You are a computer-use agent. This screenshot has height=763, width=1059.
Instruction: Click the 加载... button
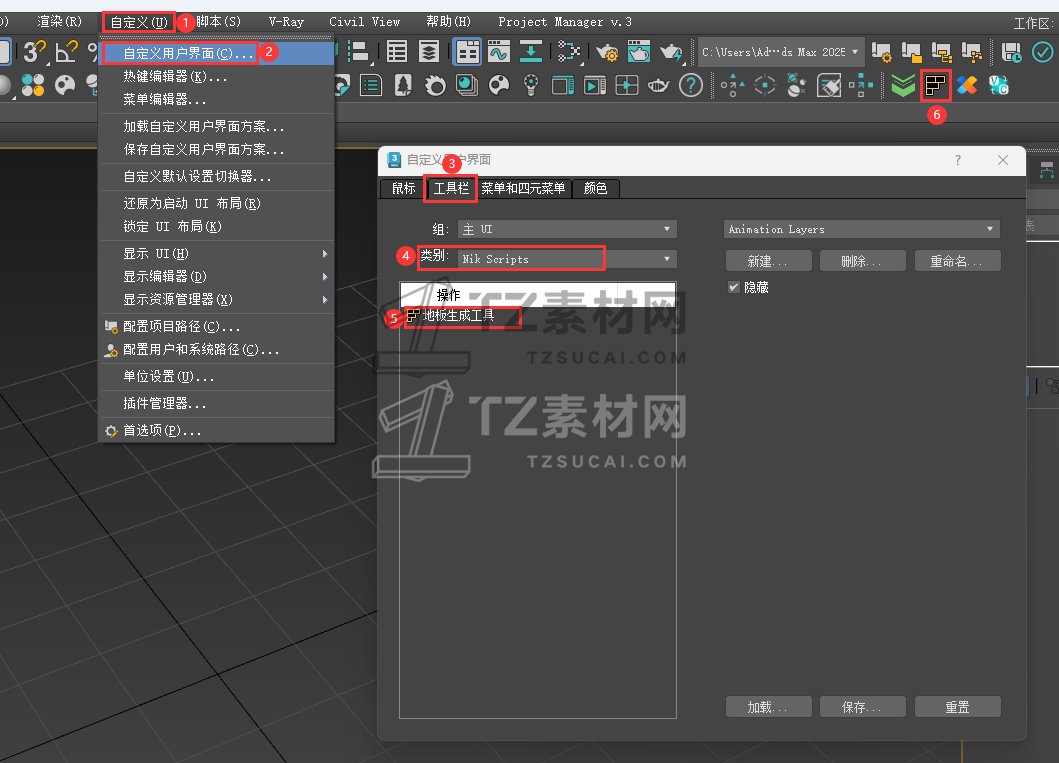(x=769, y=707)
